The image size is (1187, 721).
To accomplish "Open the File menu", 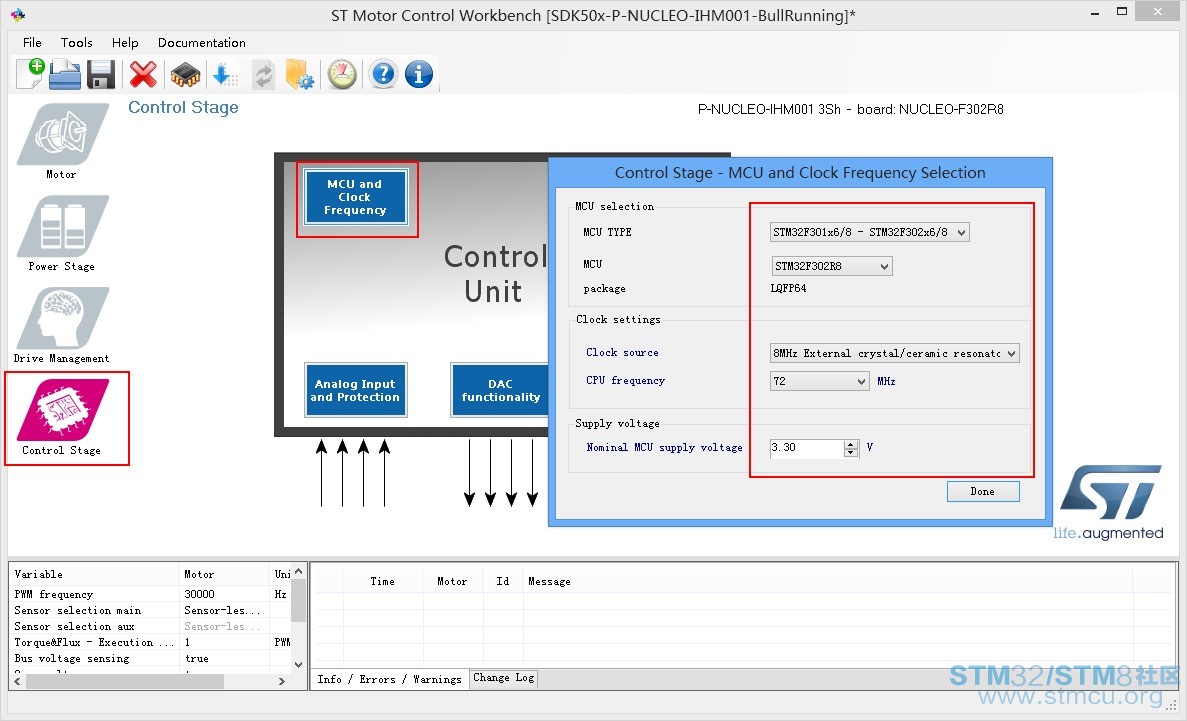I will pos(32,42).
